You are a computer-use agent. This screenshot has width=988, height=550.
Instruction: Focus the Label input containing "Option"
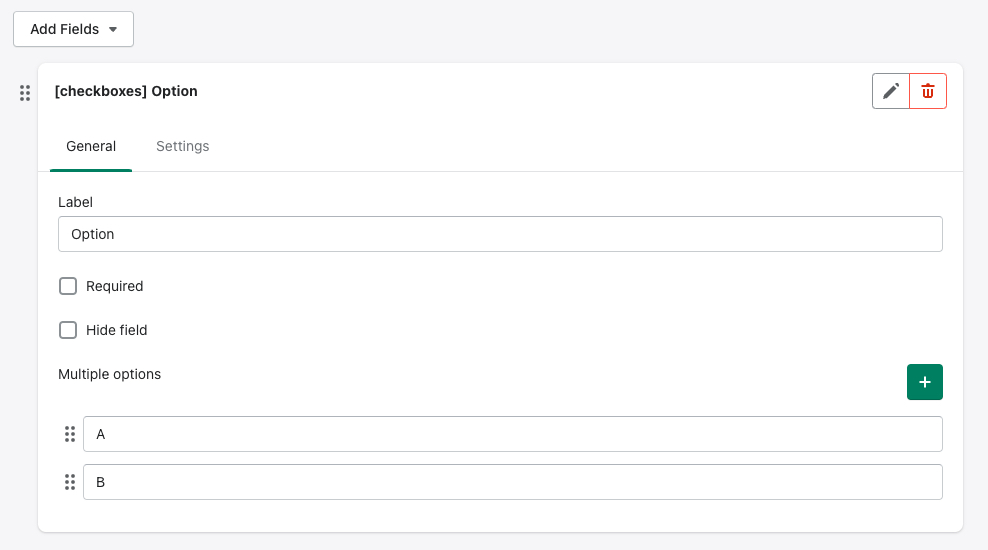(500, 234)
